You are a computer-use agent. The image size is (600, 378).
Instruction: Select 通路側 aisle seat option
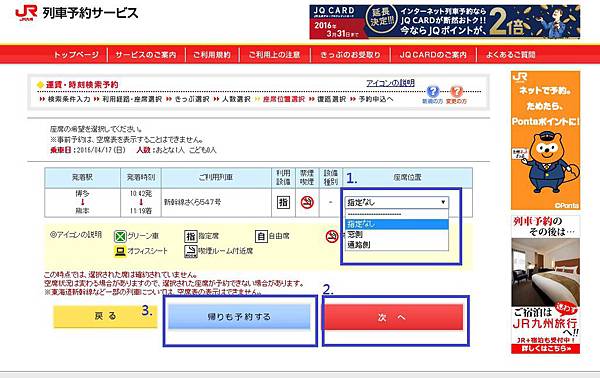(x=397, y=244)
